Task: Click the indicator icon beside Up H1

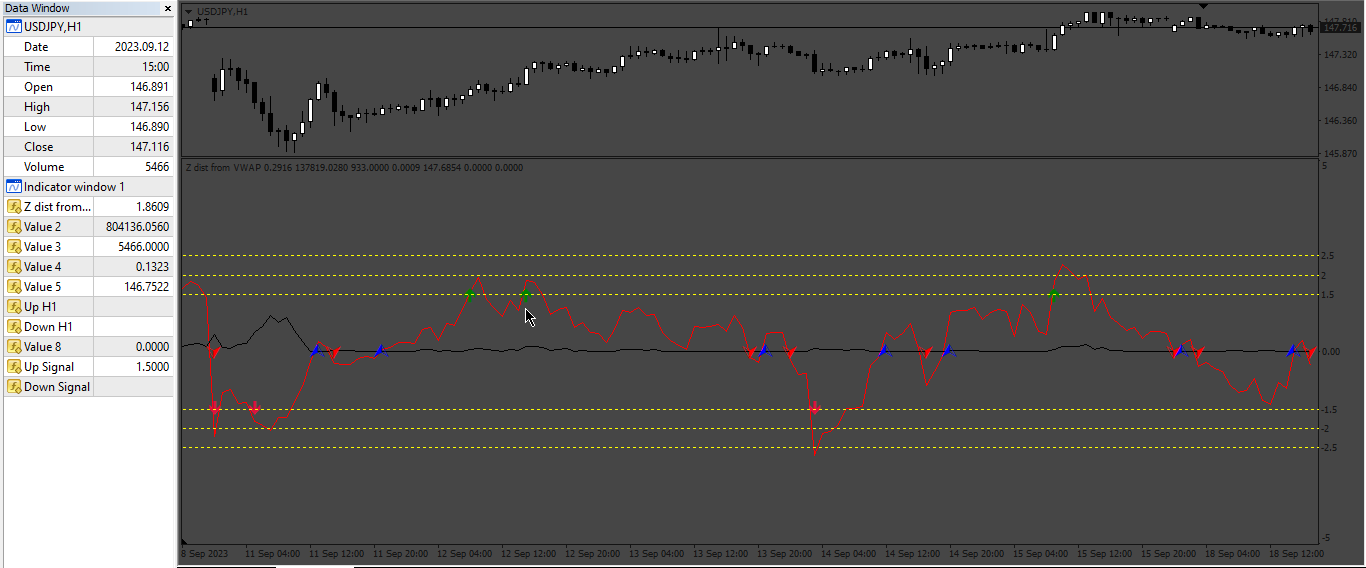Action: coord(14,307)
